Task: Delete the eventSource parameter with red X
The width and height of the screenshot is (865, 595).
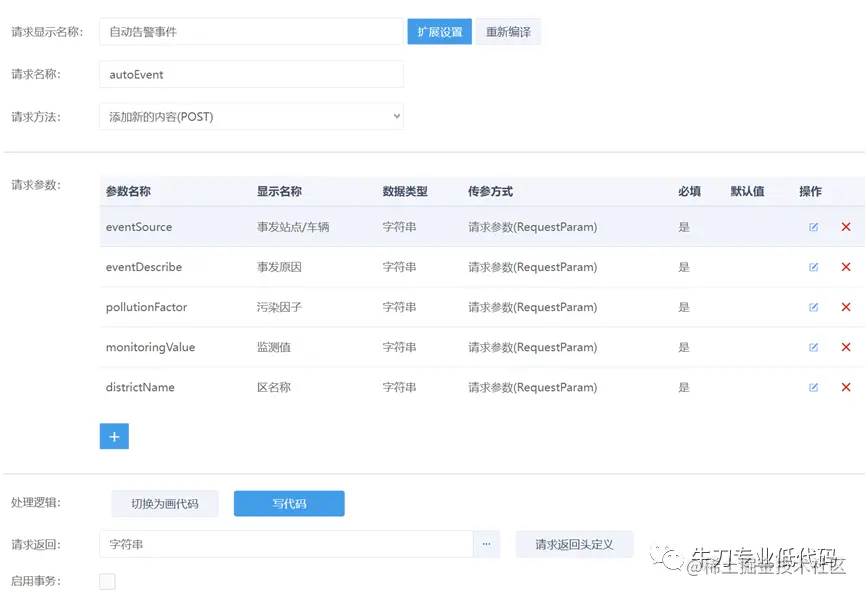Action: click(846, 227)
